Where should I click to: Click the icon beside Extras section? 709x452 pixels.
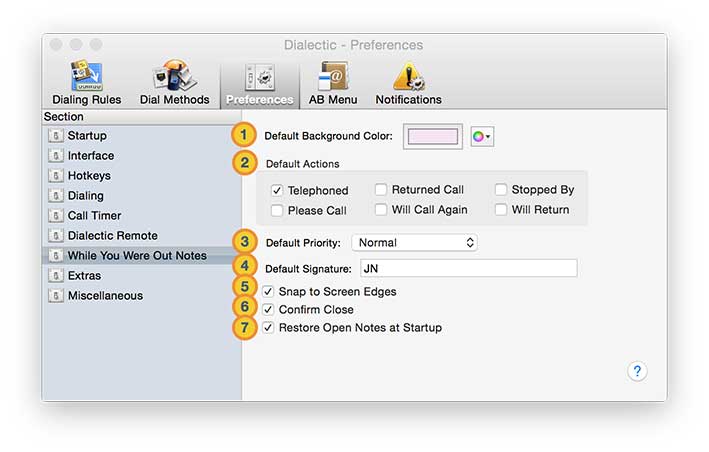pos(56,275)
